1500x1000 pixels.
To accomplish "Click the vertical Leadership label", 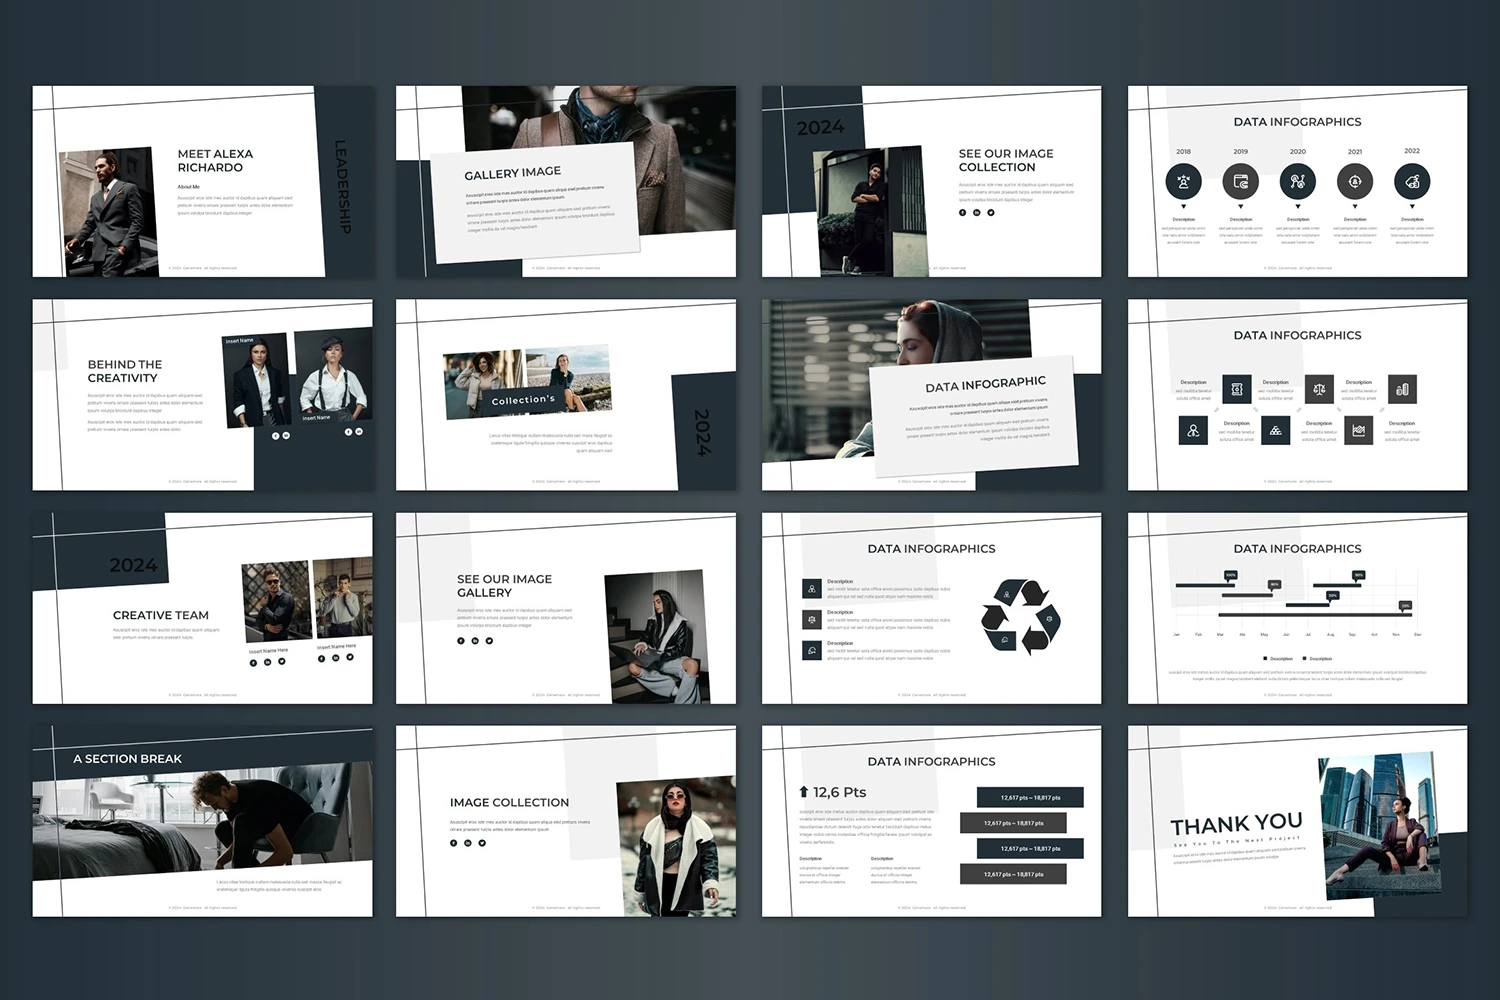I will 341,187.
